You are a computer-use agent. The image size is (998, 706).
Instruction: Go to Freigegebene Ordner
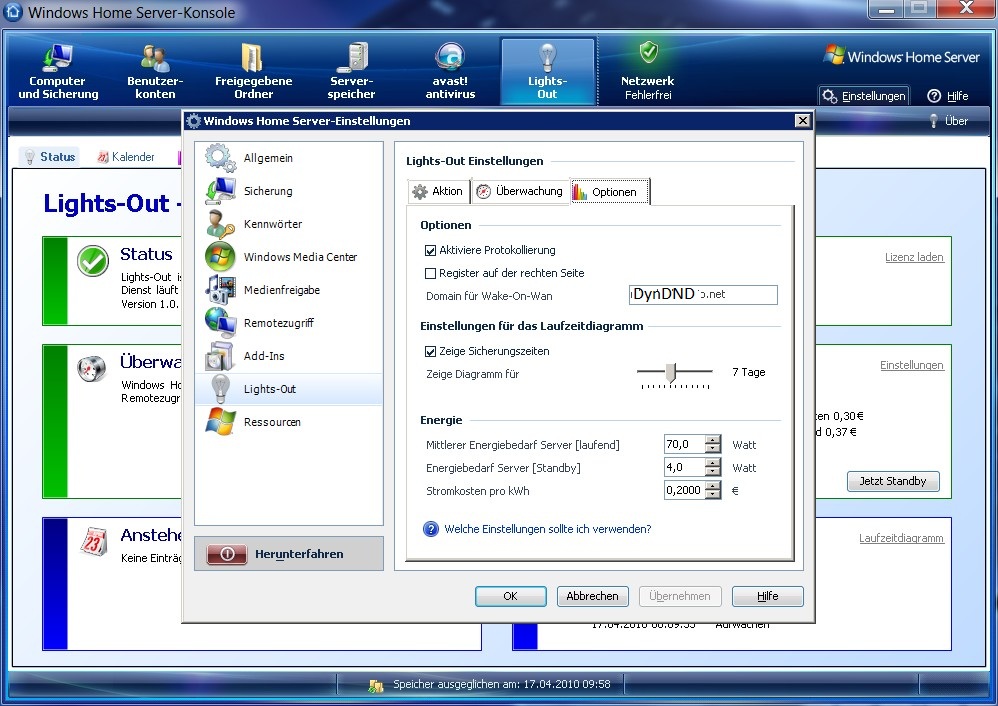point(253,71)
